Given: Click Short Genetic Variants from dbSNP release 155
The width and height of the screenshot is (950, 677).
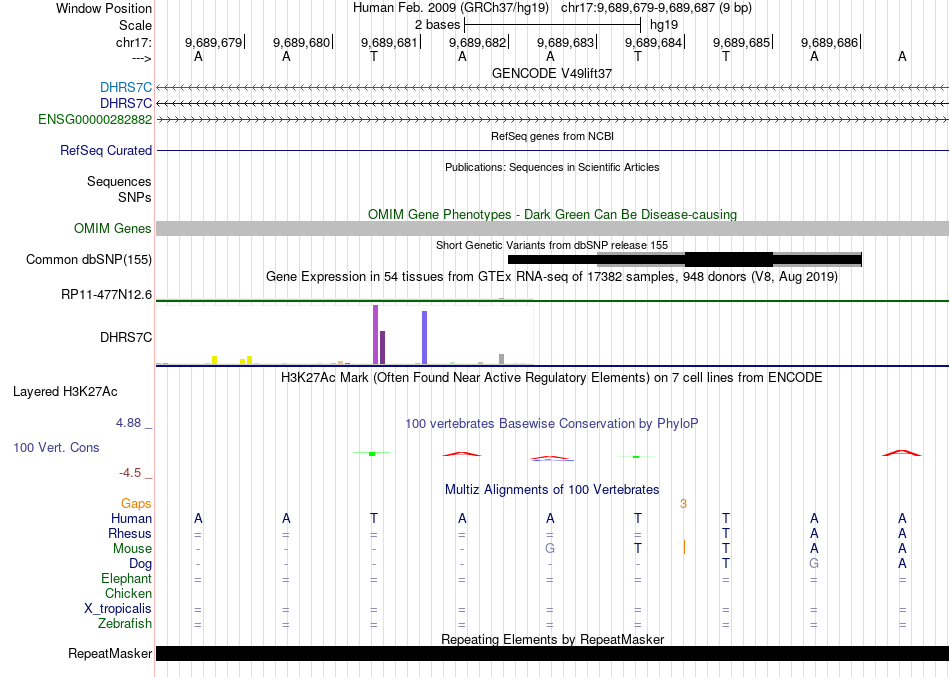Looking at the screenshot, I should point(552,245).
